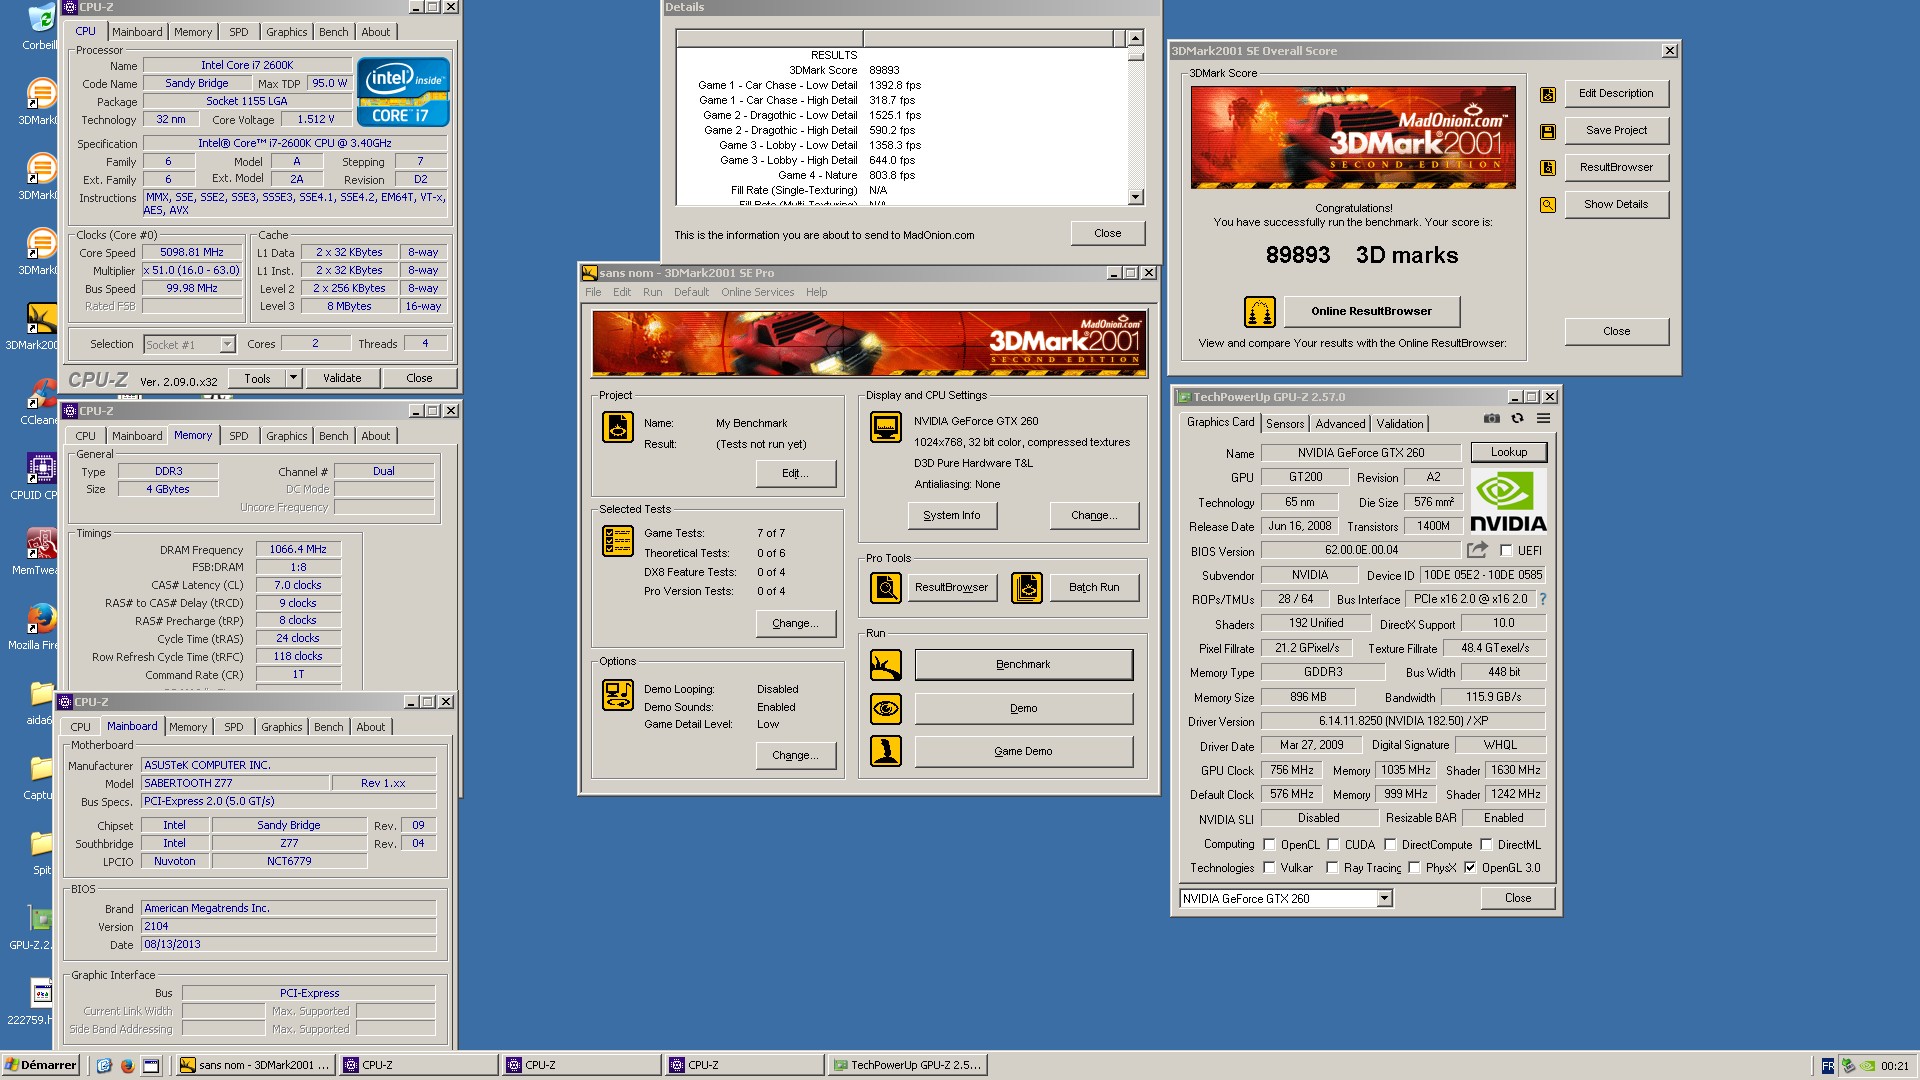Open Mozilla Firefox desktop icon
This screenshot has width=1920, height=1080.
point(41,619)
